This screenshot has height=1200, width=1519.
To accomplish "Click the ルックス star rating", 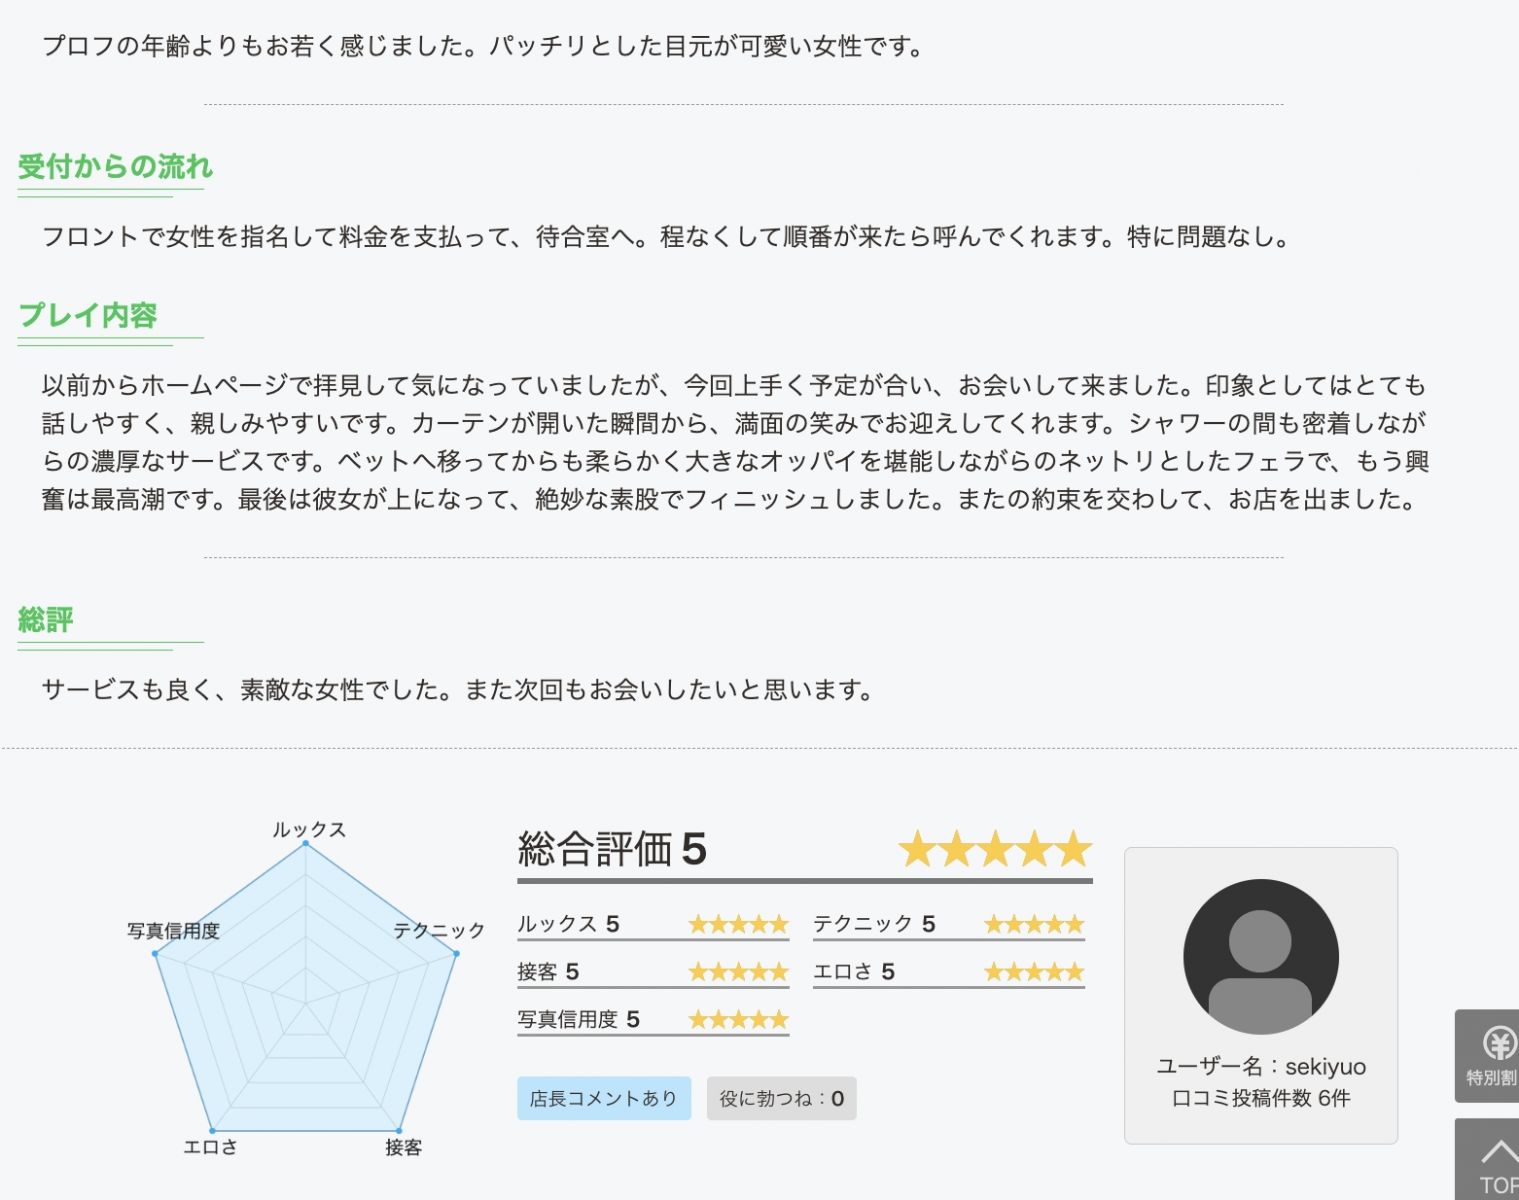I will click(739, 924).
